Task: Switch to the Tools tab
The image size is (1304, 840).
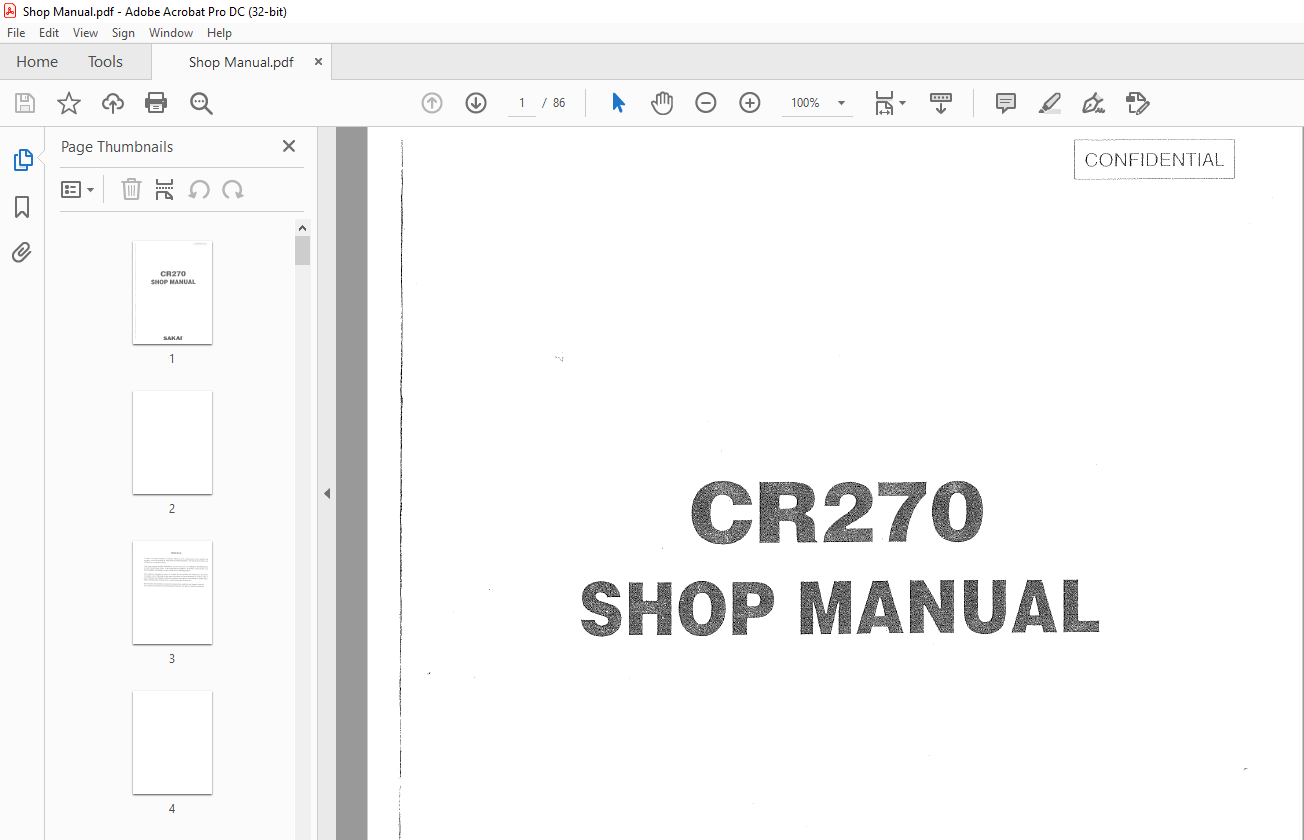Action: pyautogui.click(x=105, y=62)
